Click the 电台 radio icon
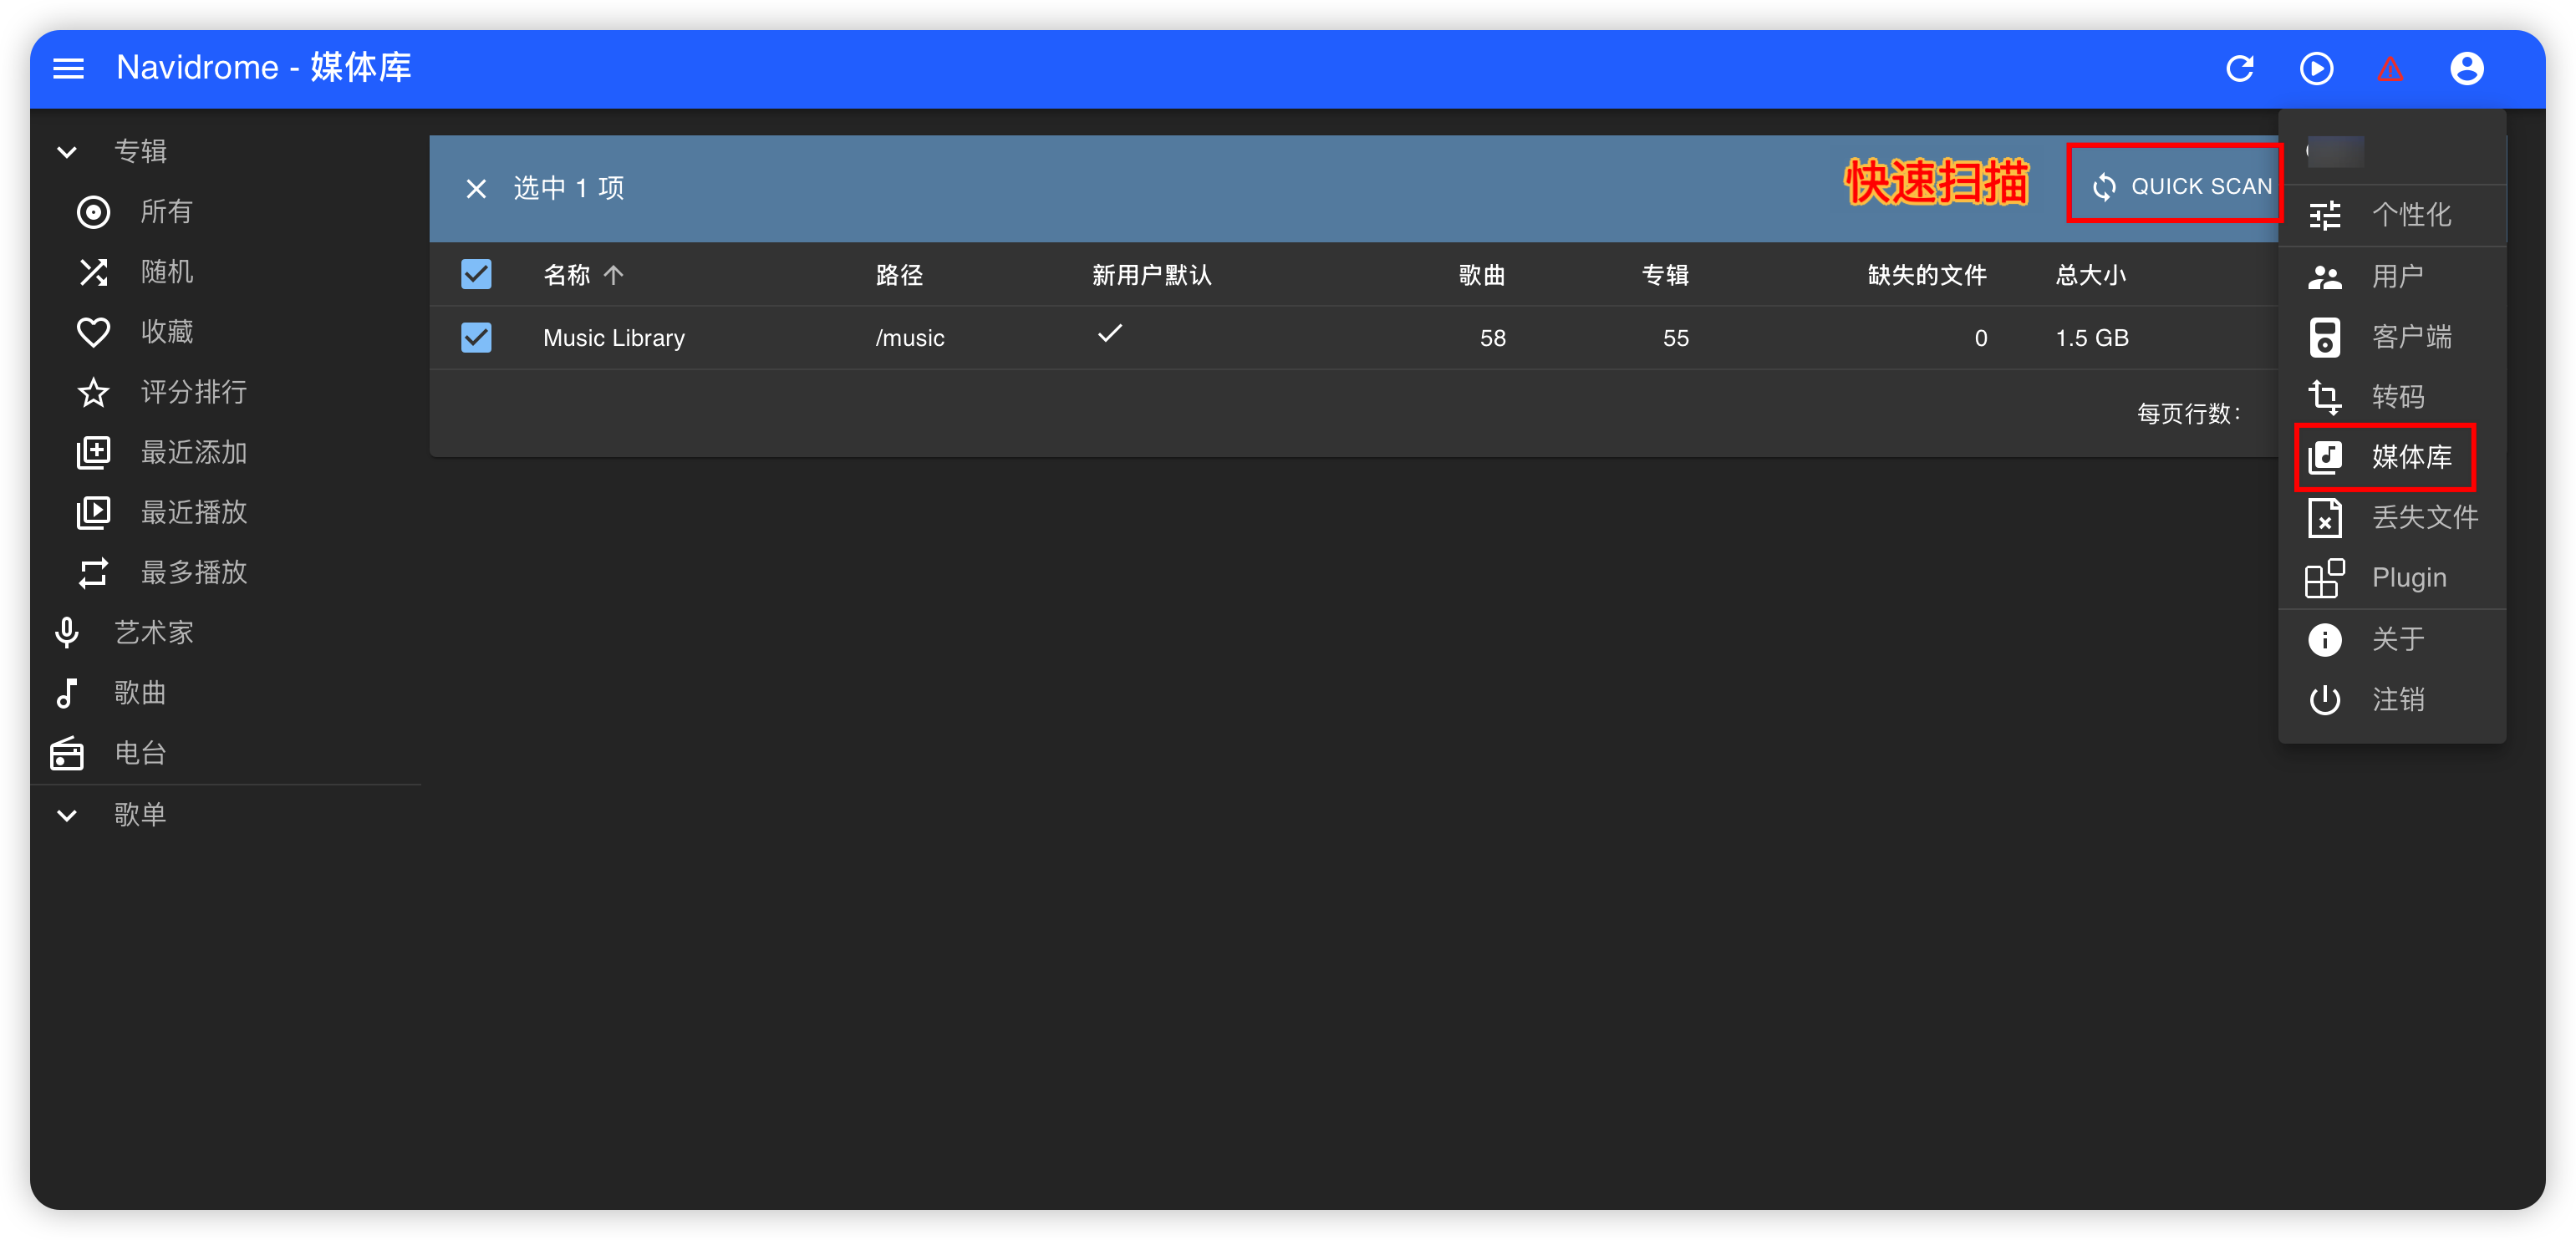The image size is (2576, 1240). (x=67, y=752)
